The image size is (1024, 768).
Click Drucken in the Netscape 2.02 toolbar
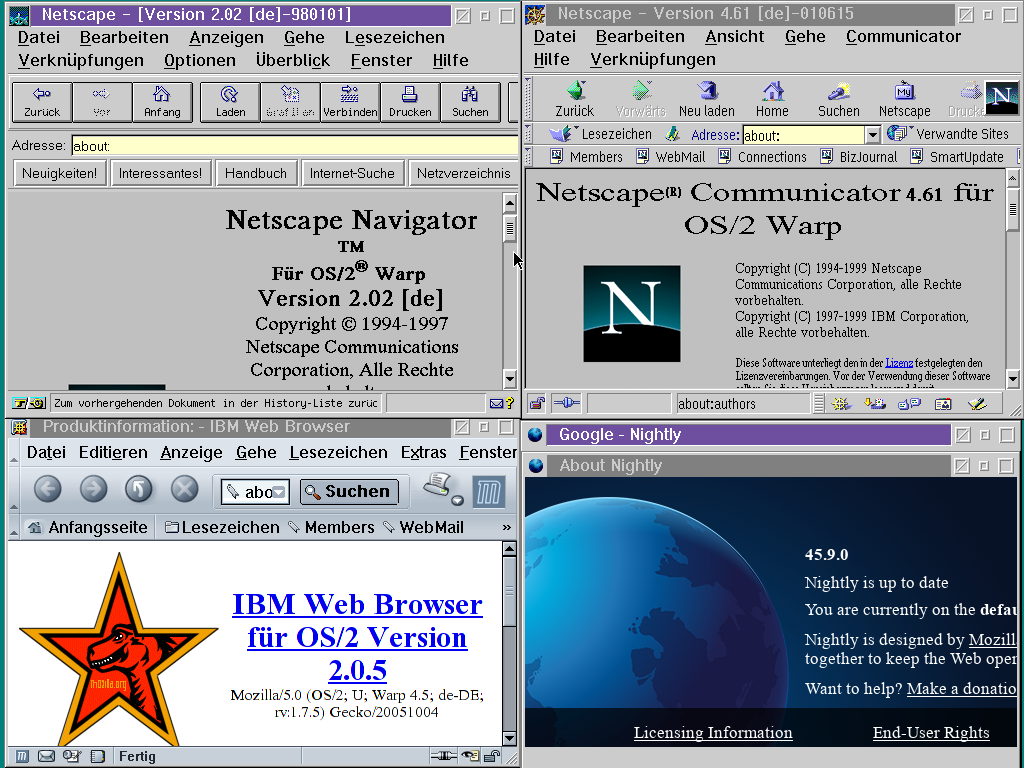pos(410,102)
